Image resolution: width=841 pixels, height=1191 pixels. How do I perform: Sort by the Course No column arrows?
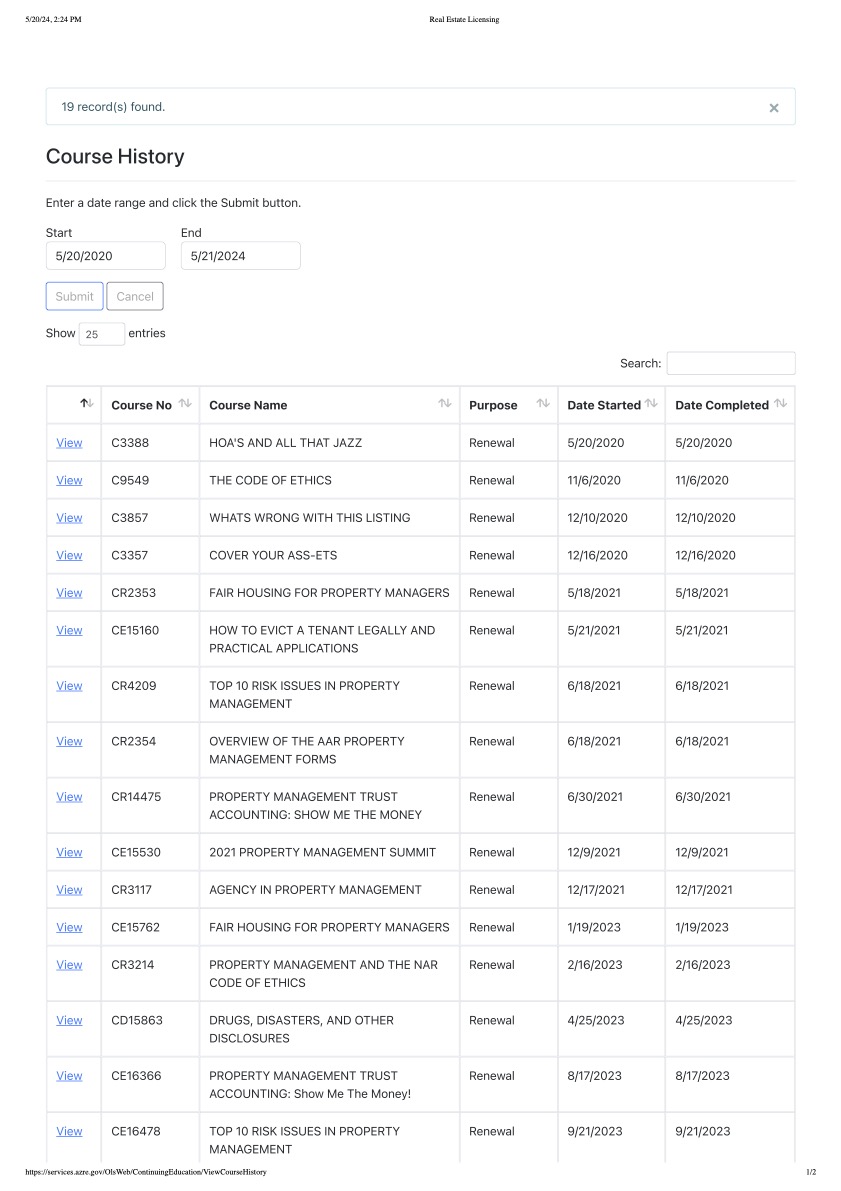185,403
